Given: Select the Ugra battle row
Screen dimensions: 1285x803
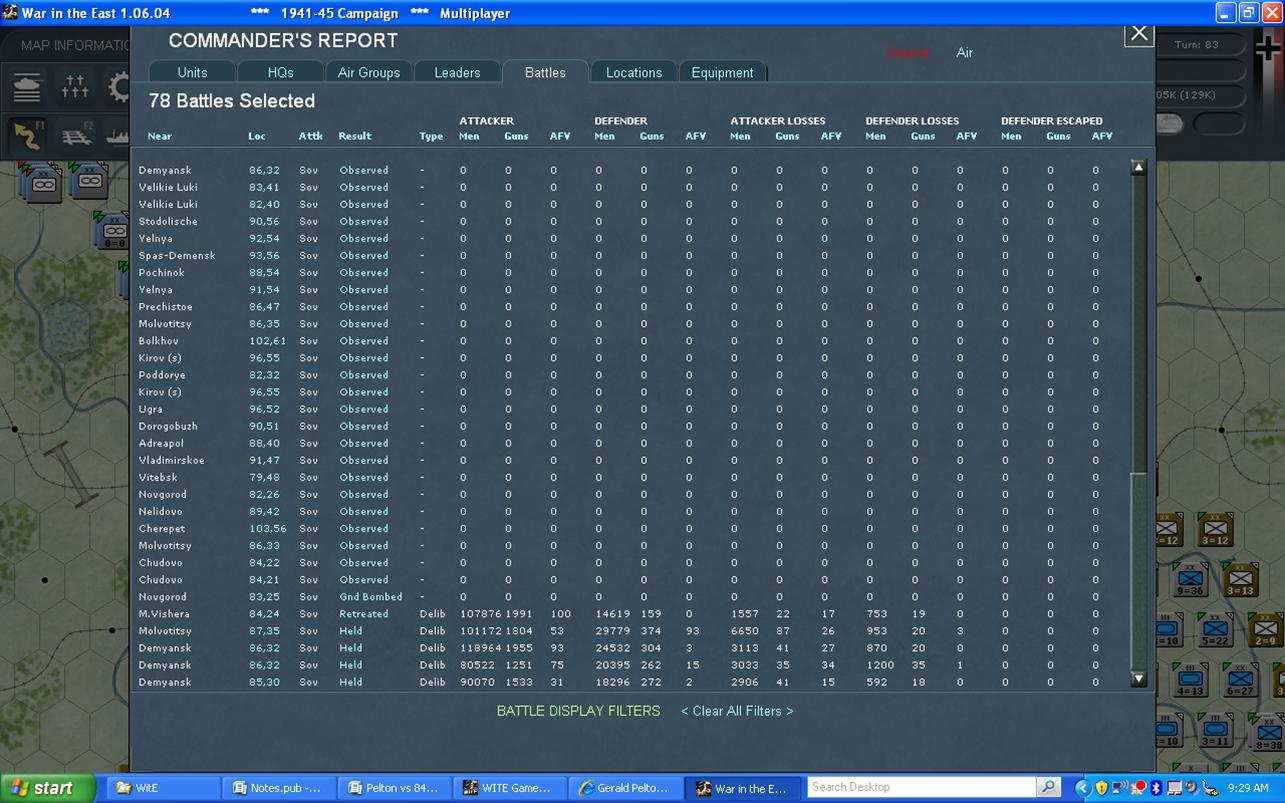Looking at the screenshot, I should [630, 409].
